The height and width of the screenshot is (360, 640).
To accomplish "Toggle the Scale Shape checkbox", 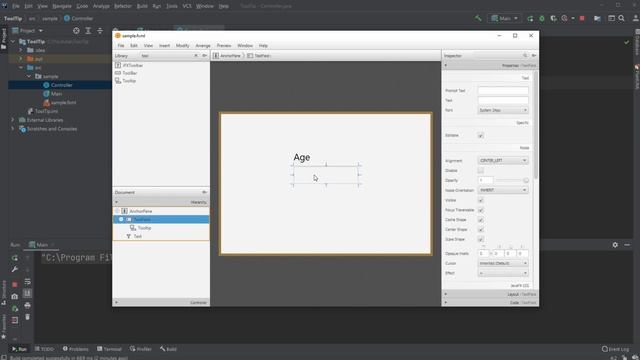I will tap(481, 240).
